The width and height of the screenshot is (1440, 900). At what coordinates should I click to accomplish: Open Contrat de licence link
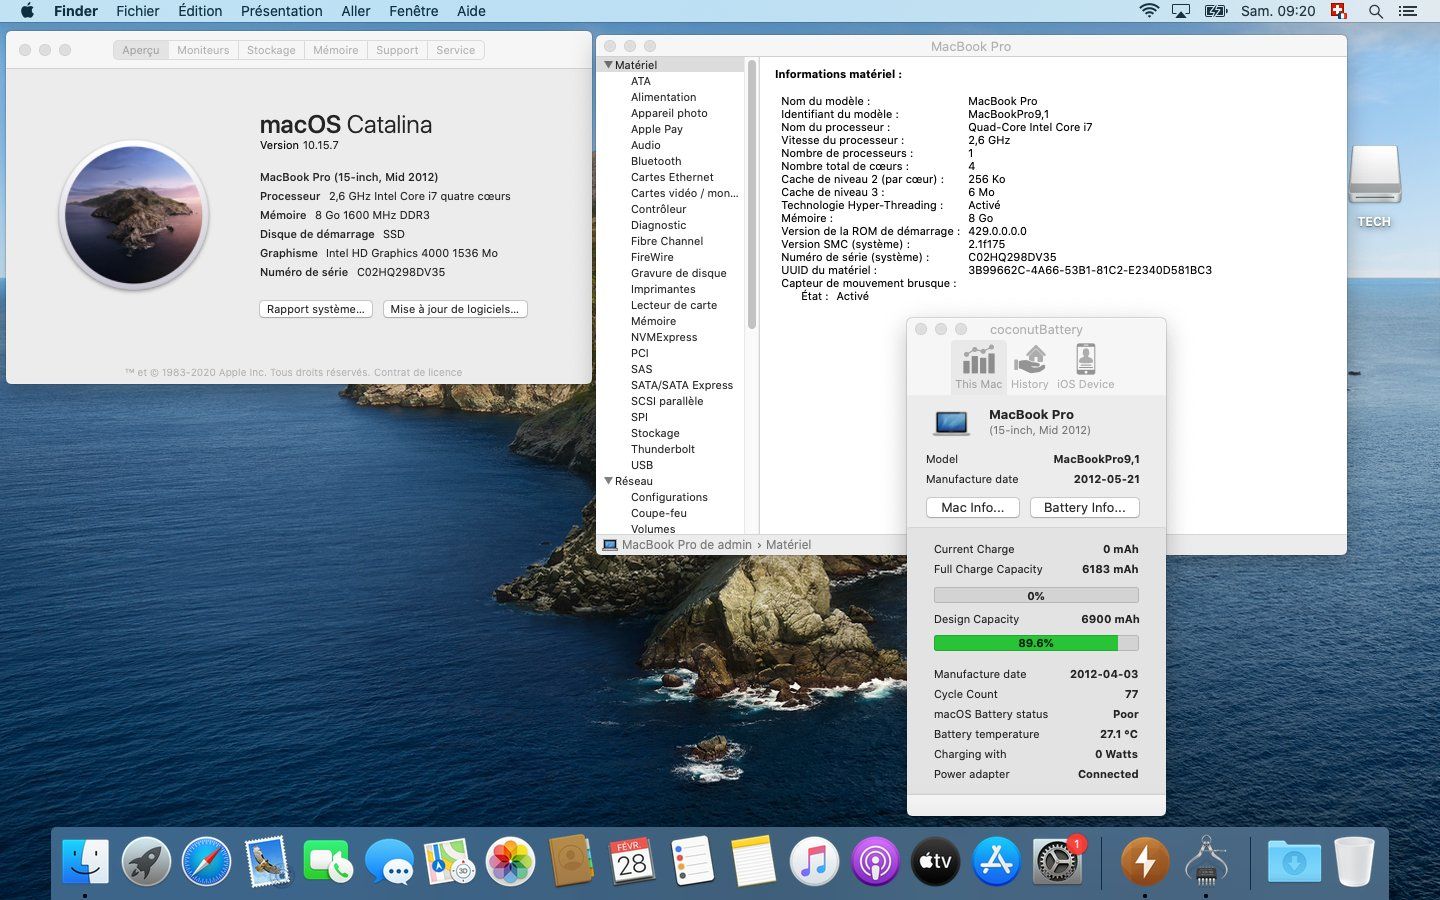pos(418,372)
